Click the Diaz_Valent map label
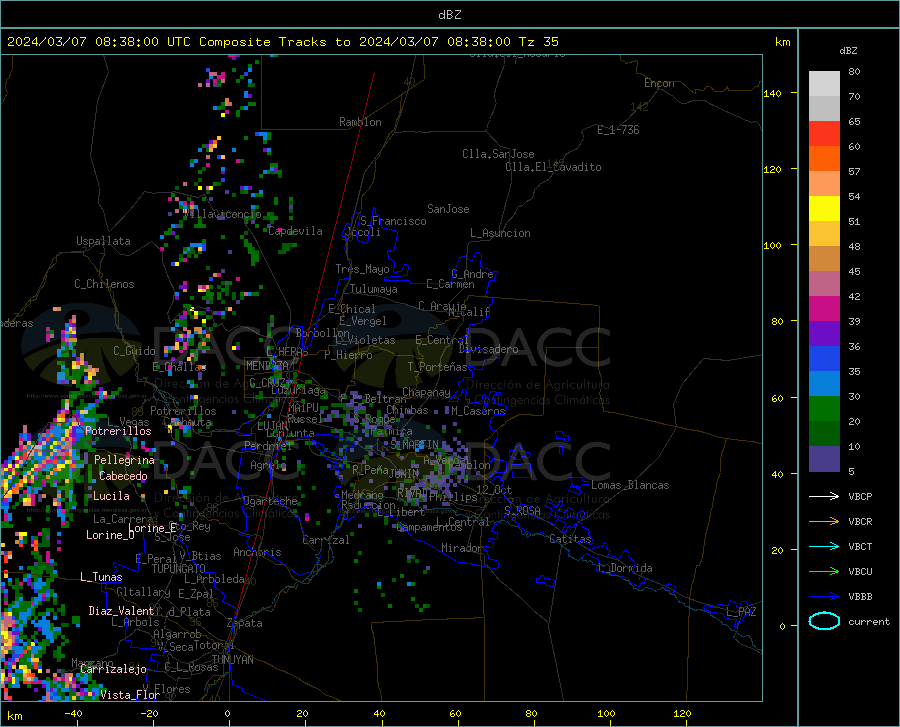The image size is (900, 727). click(121, 611)
